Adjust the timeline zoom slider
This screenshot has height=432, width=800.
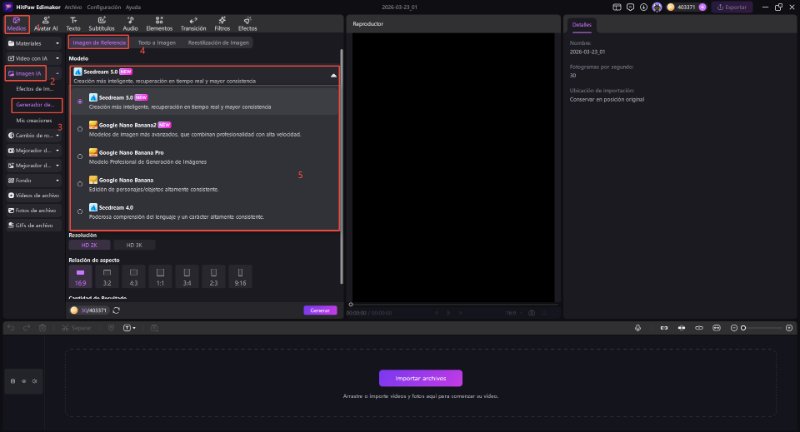click(x=742, y=328)
